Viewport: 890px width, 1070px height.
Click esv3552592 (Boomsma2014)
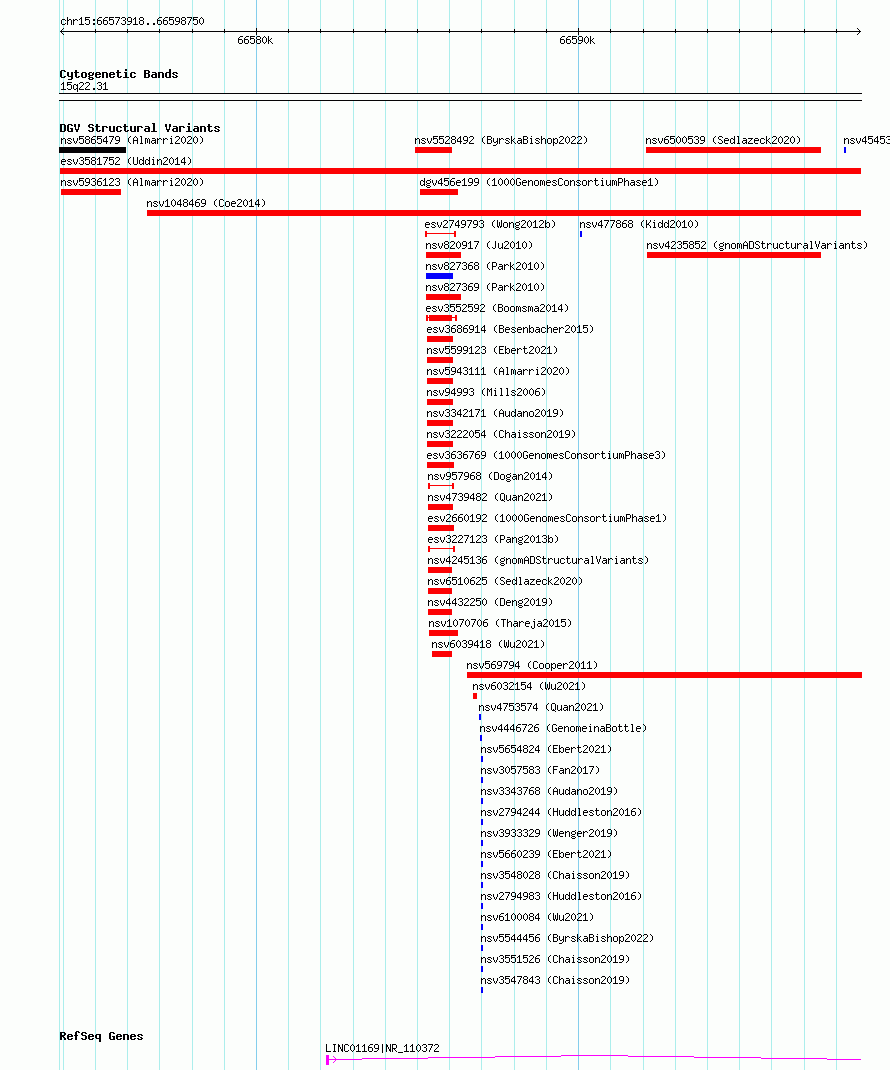coord(497,308)
